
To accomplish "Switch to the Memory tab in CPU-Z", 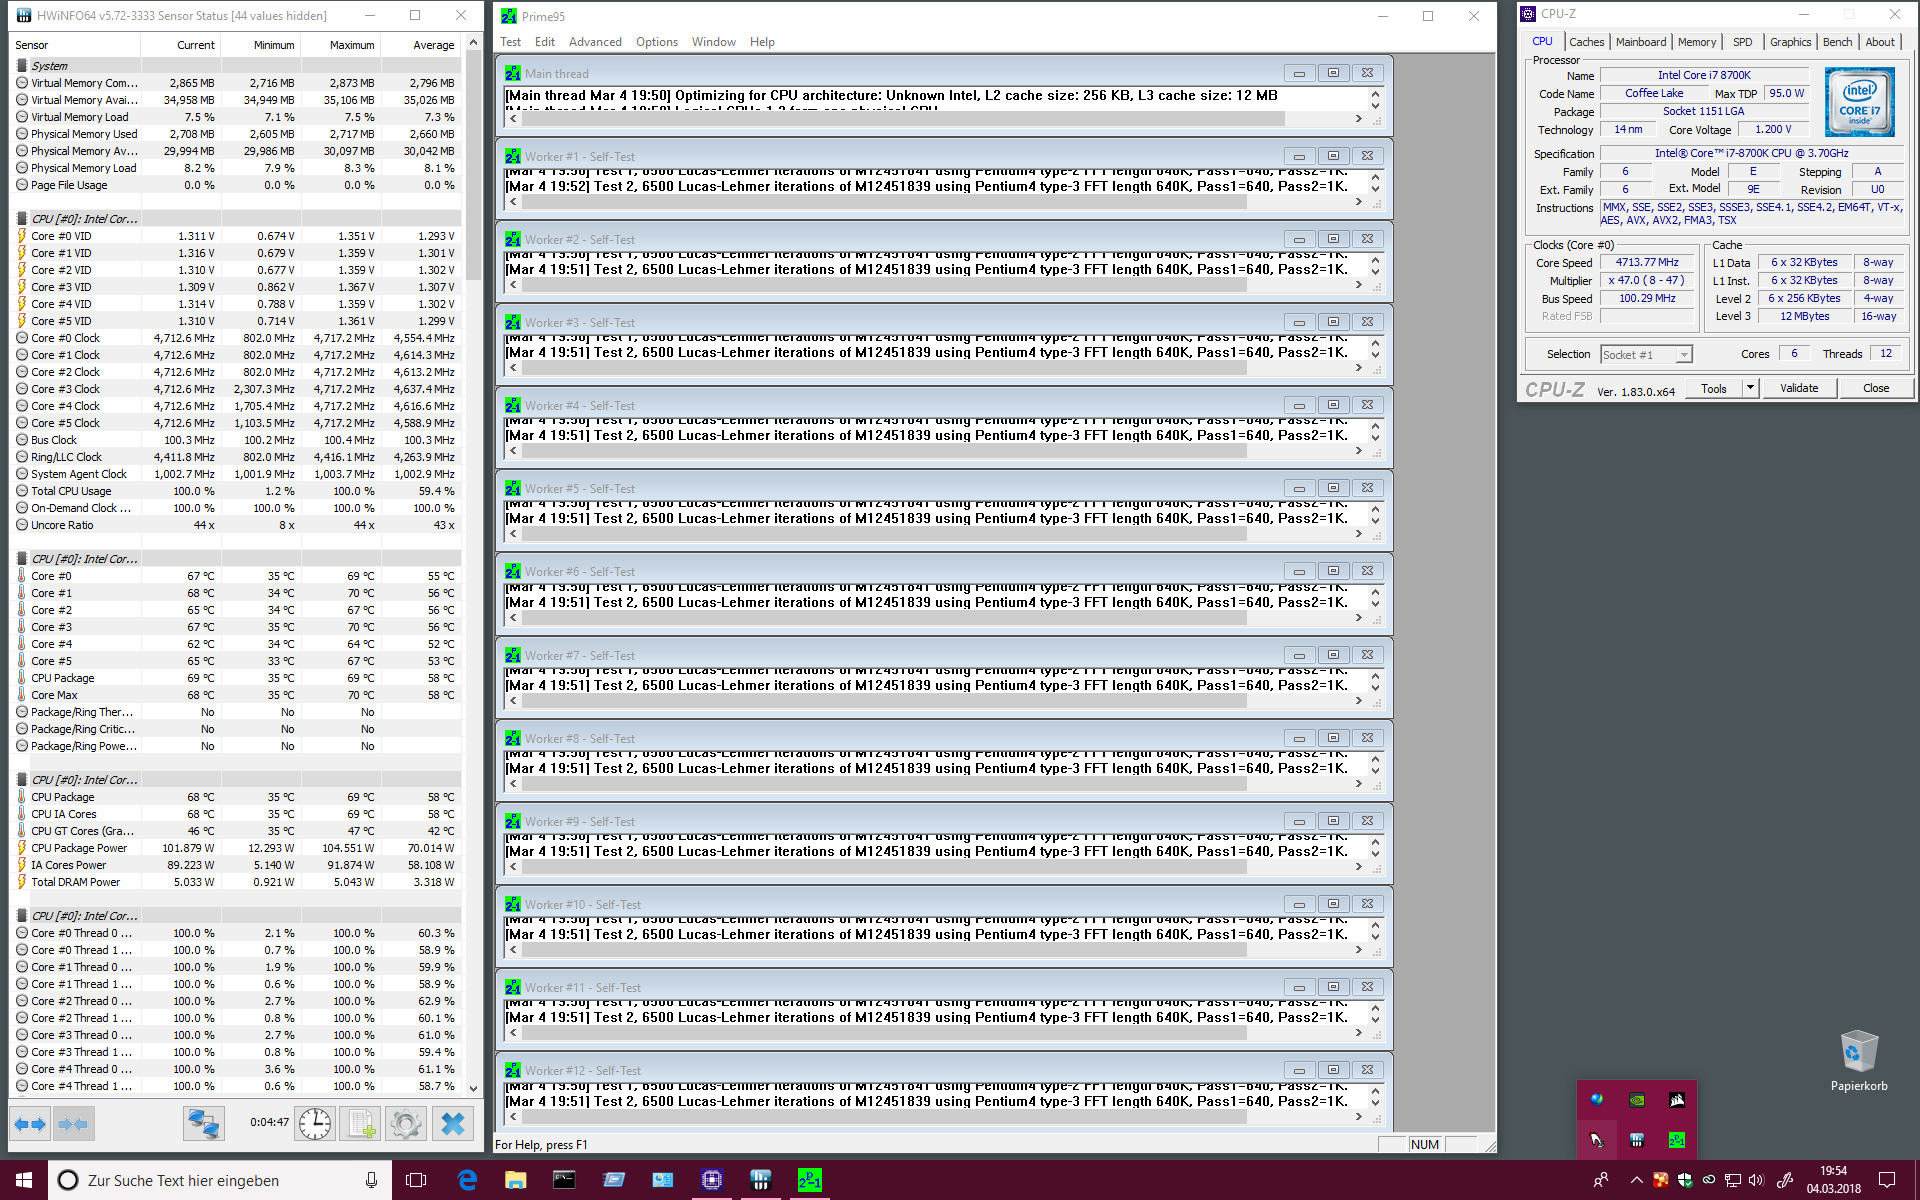I will [x=1696, y=42].
